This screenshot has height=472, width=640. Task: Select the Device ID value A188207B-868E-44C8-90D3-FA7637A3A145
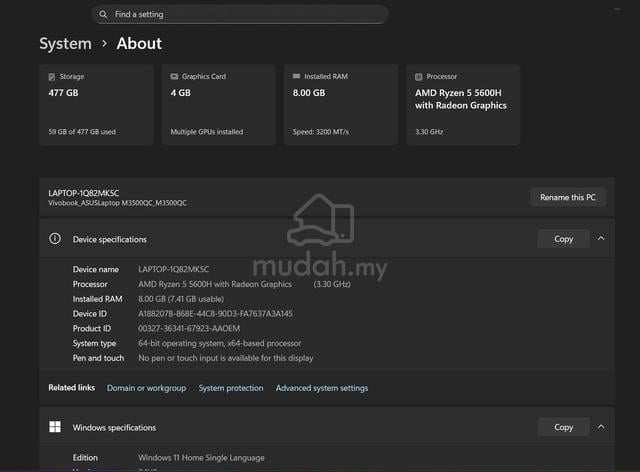pyautogui.click(x=215, y=314)
